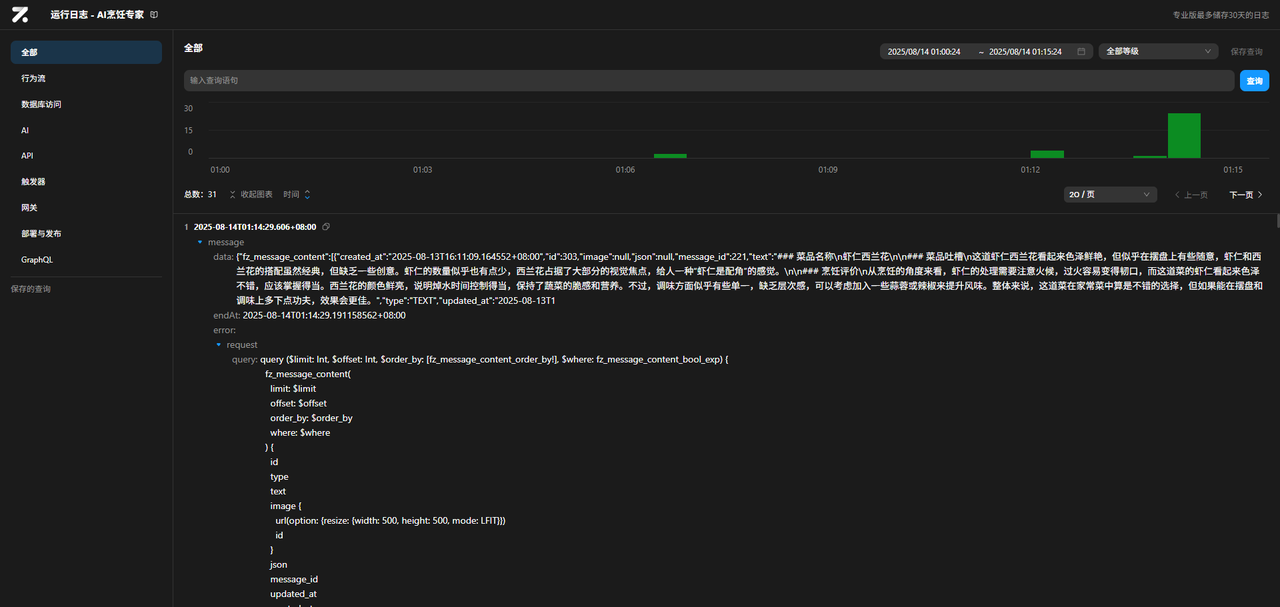Click the vertical scrollbar thumb at right

click(1277, 220)
